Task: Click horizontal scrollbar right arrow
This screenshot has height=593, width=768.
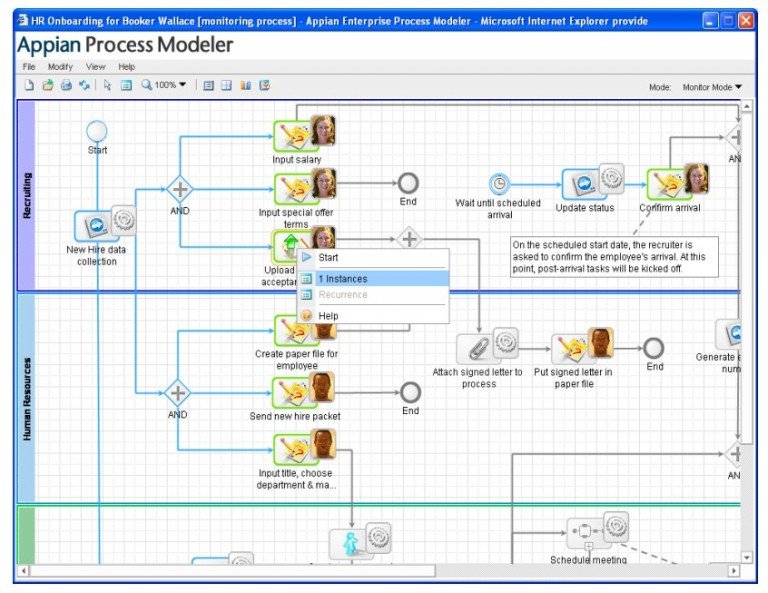Action: pos(733,570)
